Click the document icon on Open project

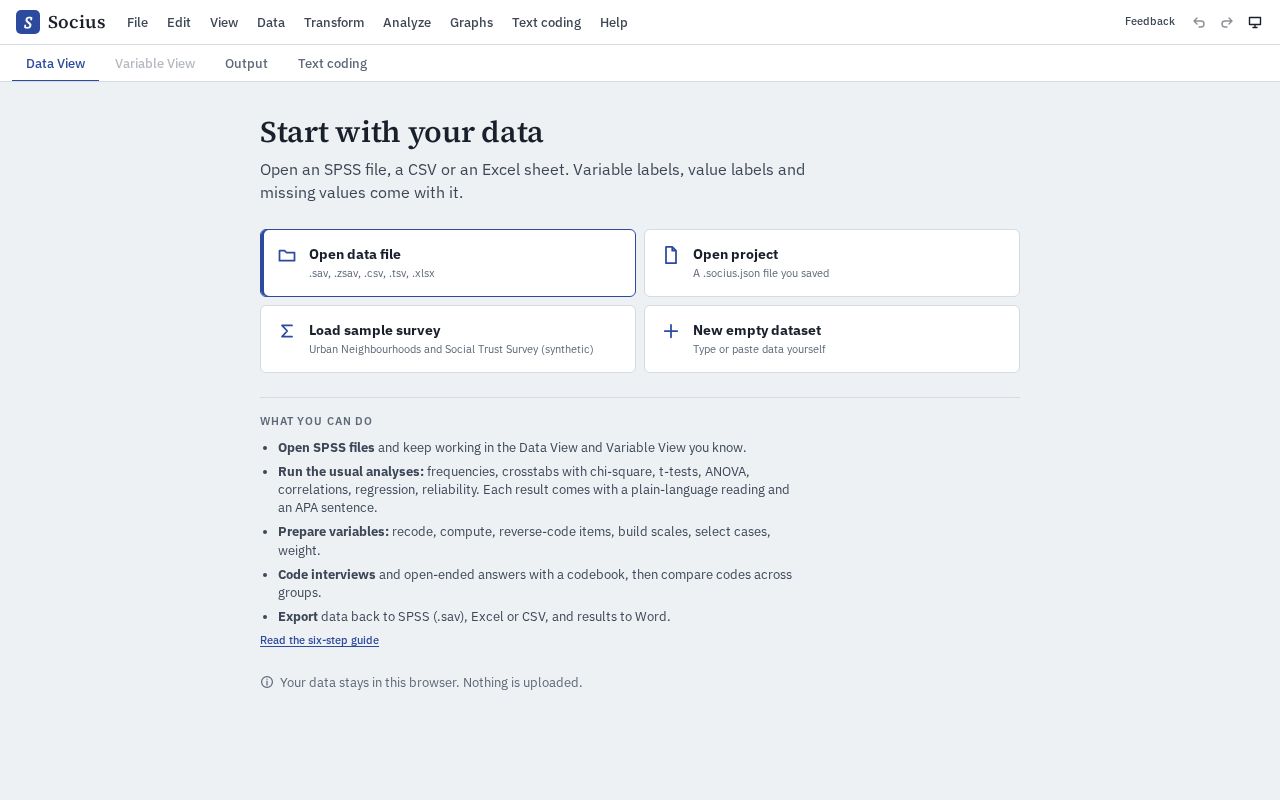[671, 255]
